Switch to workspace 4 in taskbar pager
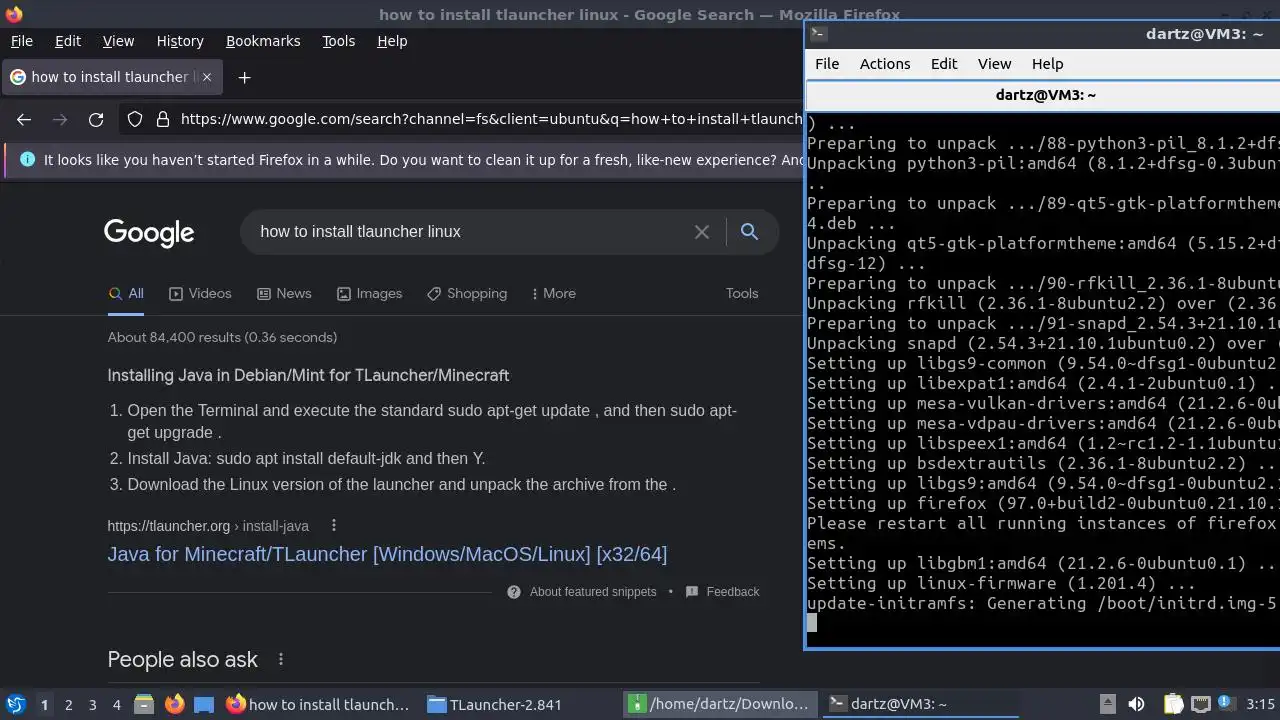The width and height of the screenshot is (1280, 720). [x=116, y=705]
